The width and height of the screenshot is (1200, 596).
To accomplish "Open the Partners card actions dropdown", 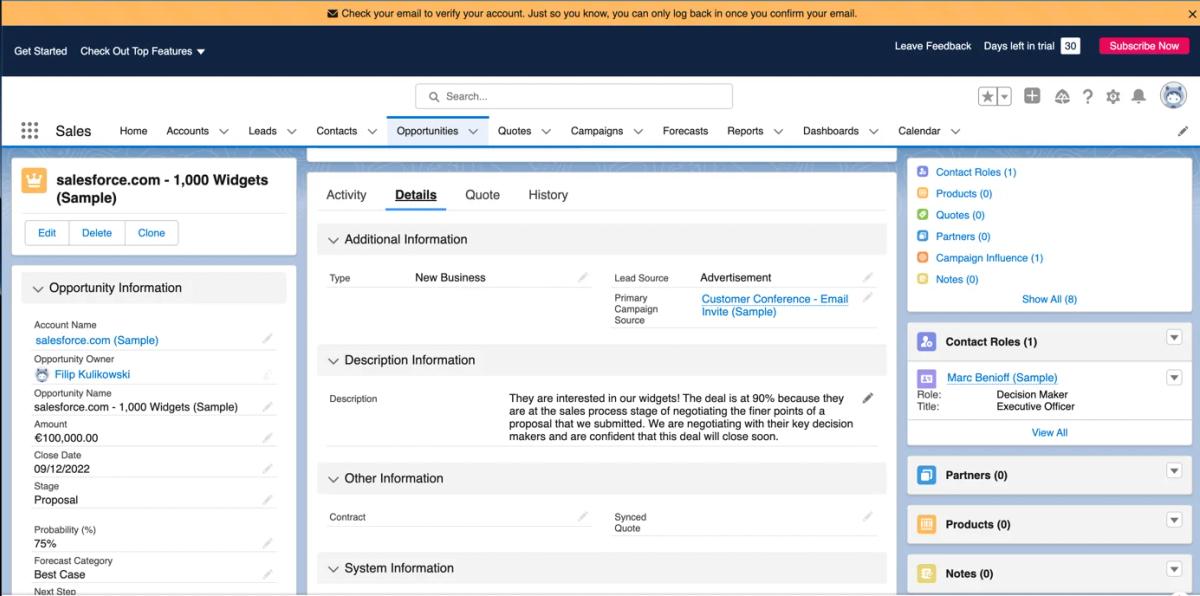I will coord(1174,471).
